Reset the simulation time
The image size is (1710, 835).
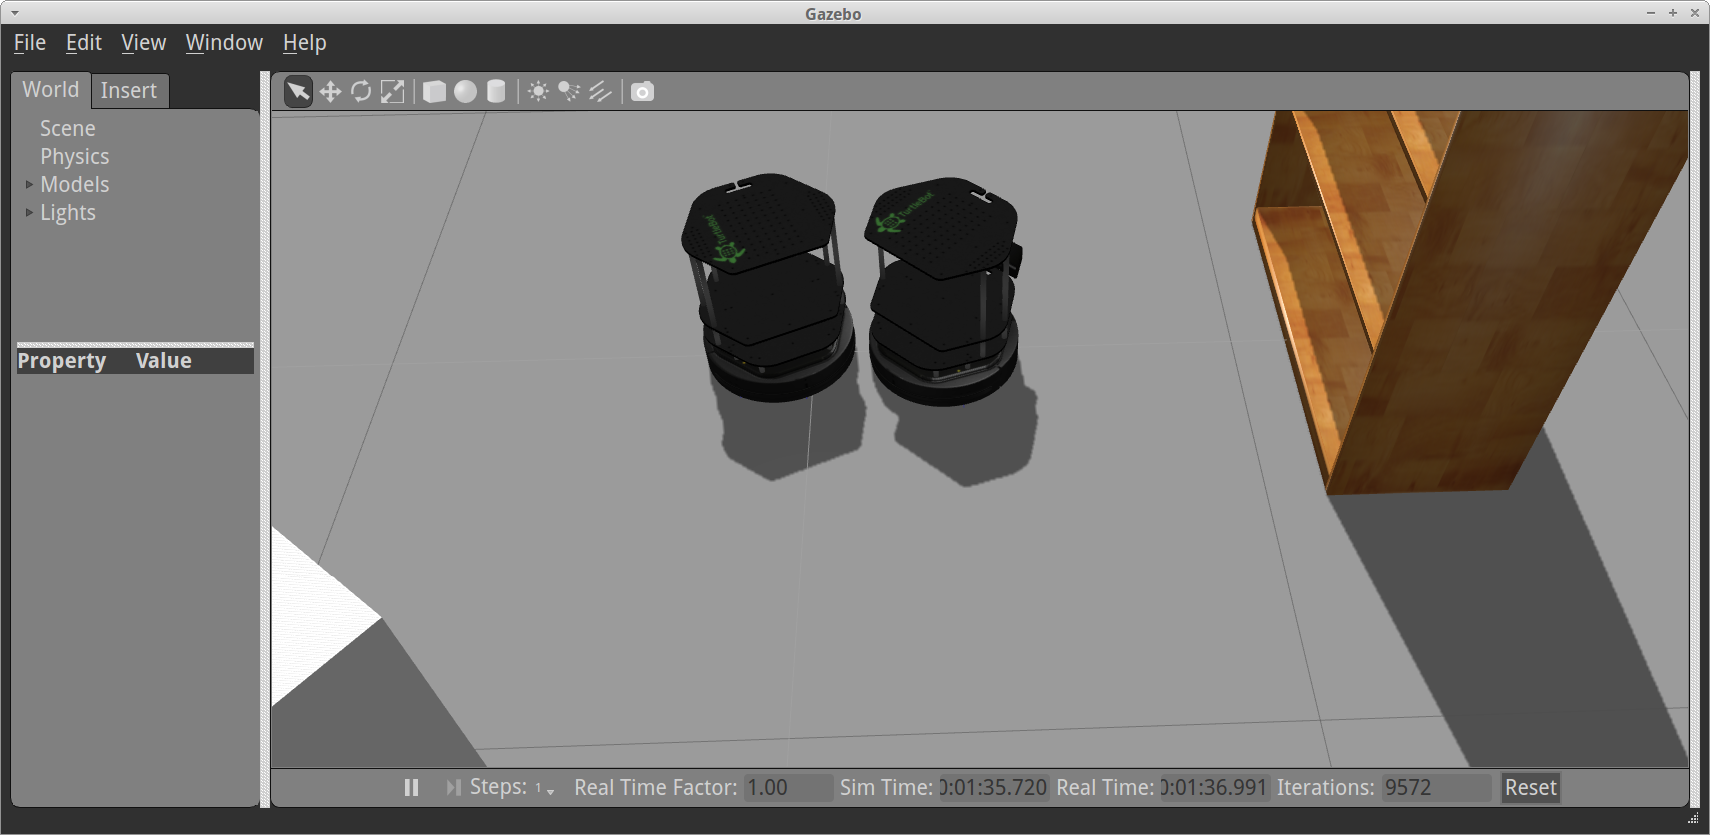coord(1530,788)
